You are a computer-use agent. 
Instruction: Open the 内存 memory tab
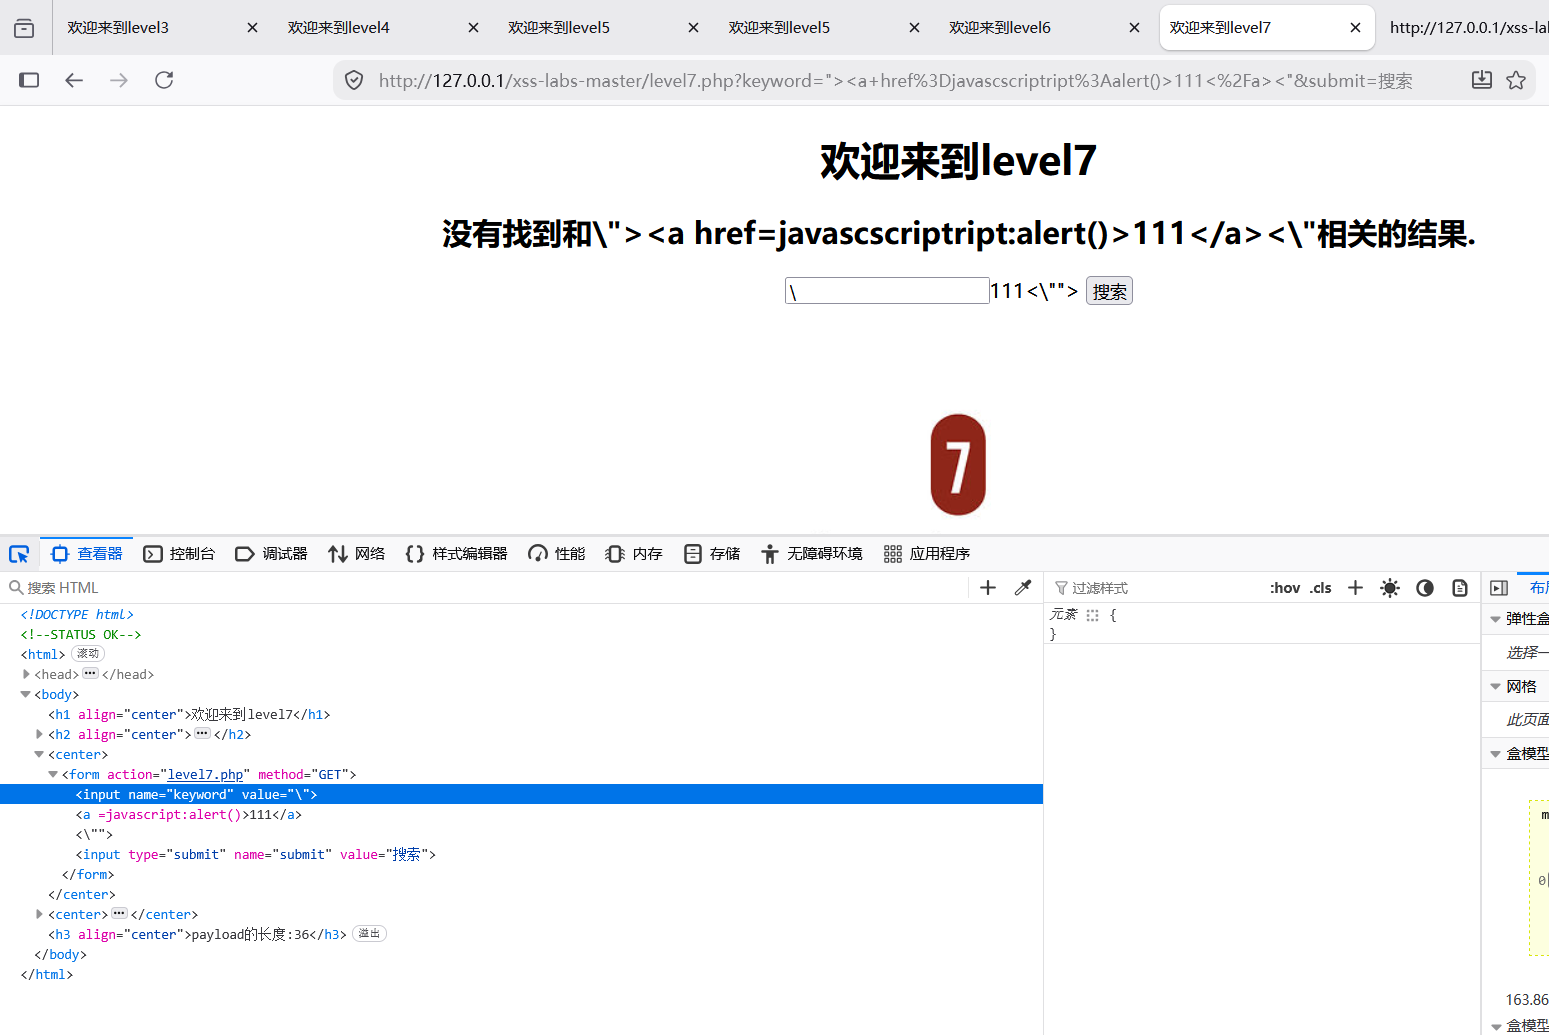pyautogui.click(x=634, y=554)
